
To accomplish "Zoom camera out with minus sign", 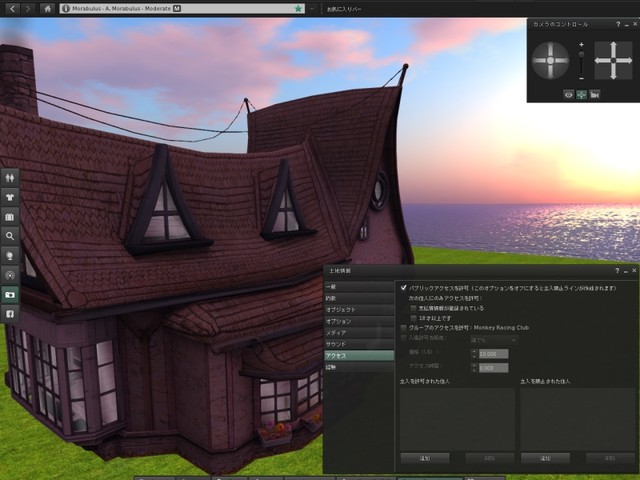I will [x=581, y=78].
